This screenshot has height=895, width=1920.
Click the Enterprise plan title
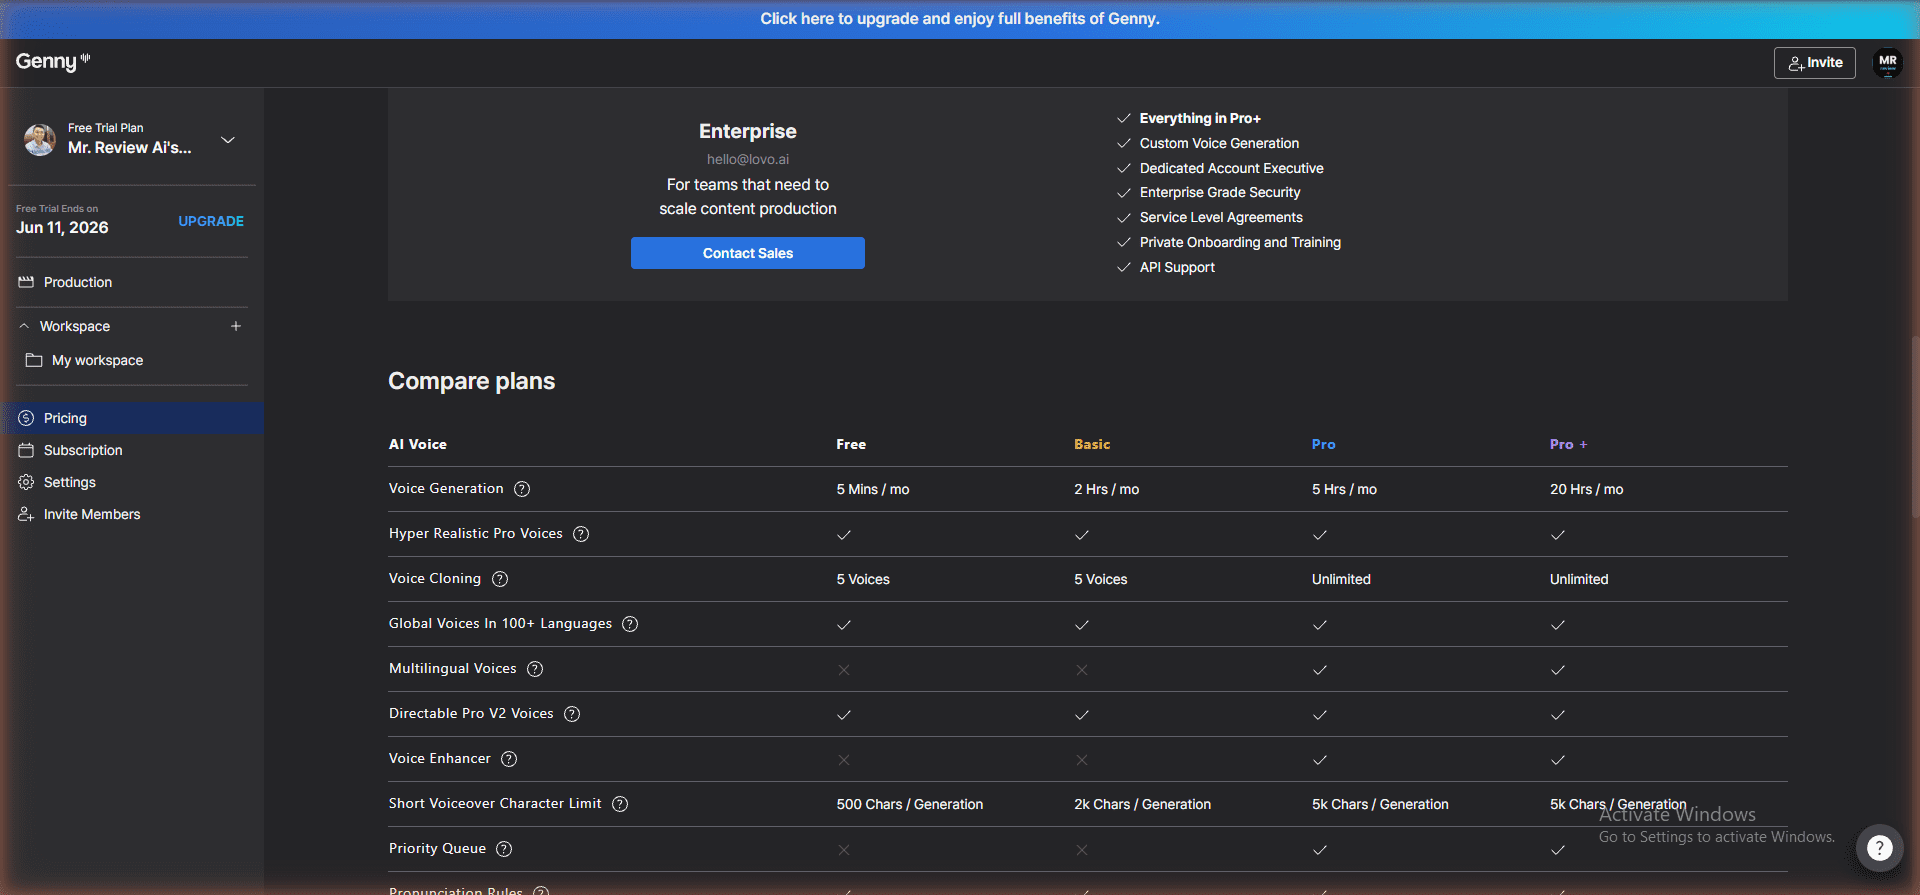748,131
